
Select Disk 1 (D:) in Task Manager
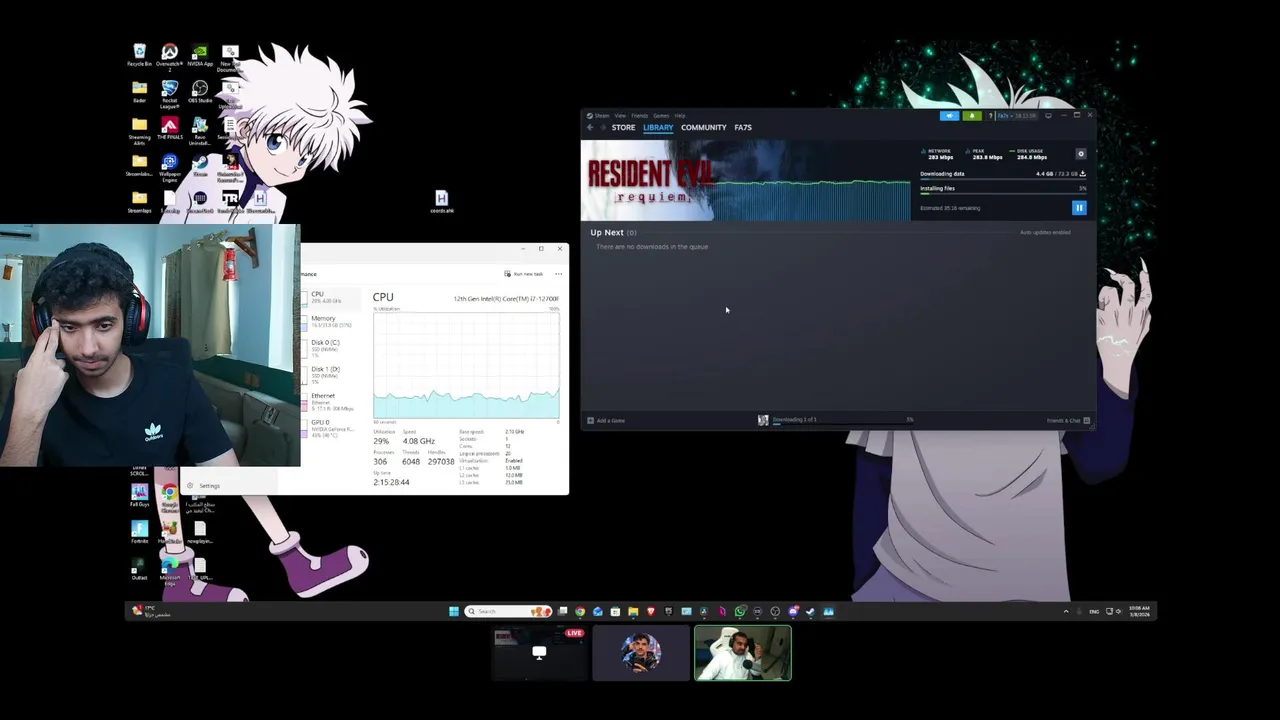point(329,374)
